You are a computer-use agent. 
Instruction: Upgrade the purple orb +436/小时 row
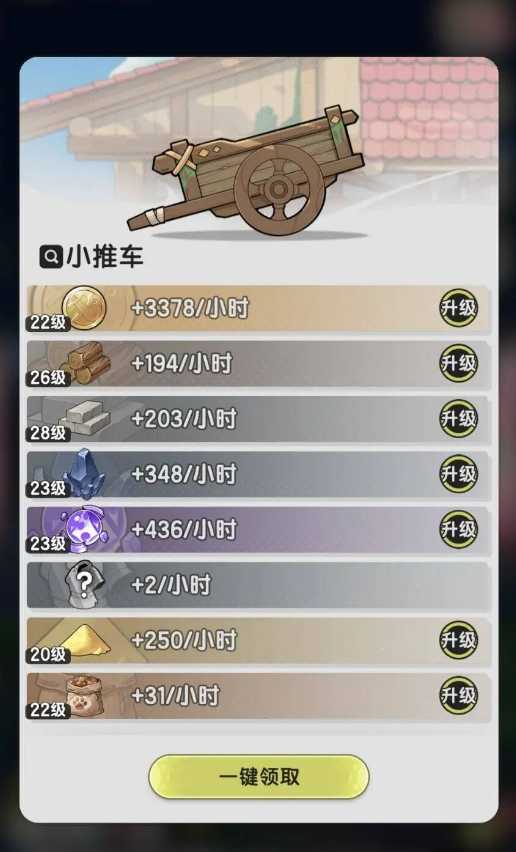click(x=458, y=529)
